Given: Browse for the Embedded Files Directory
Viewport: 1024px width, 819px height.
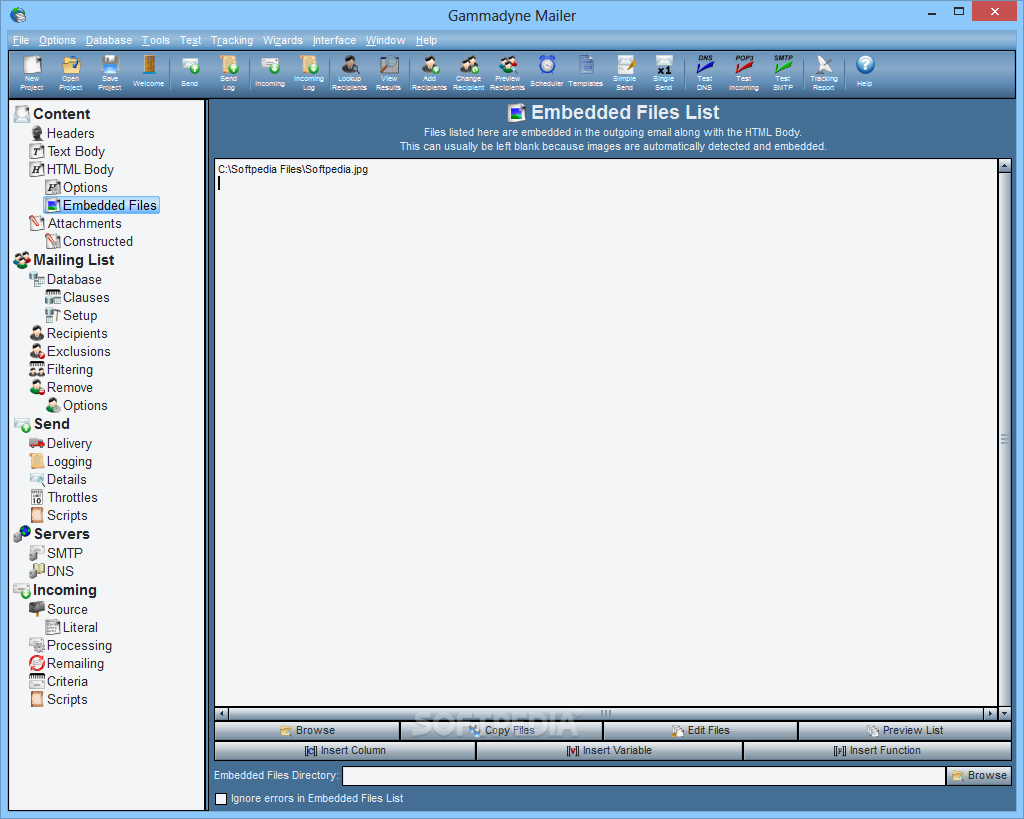Looking at the screenshot, I should pos(979,775).
